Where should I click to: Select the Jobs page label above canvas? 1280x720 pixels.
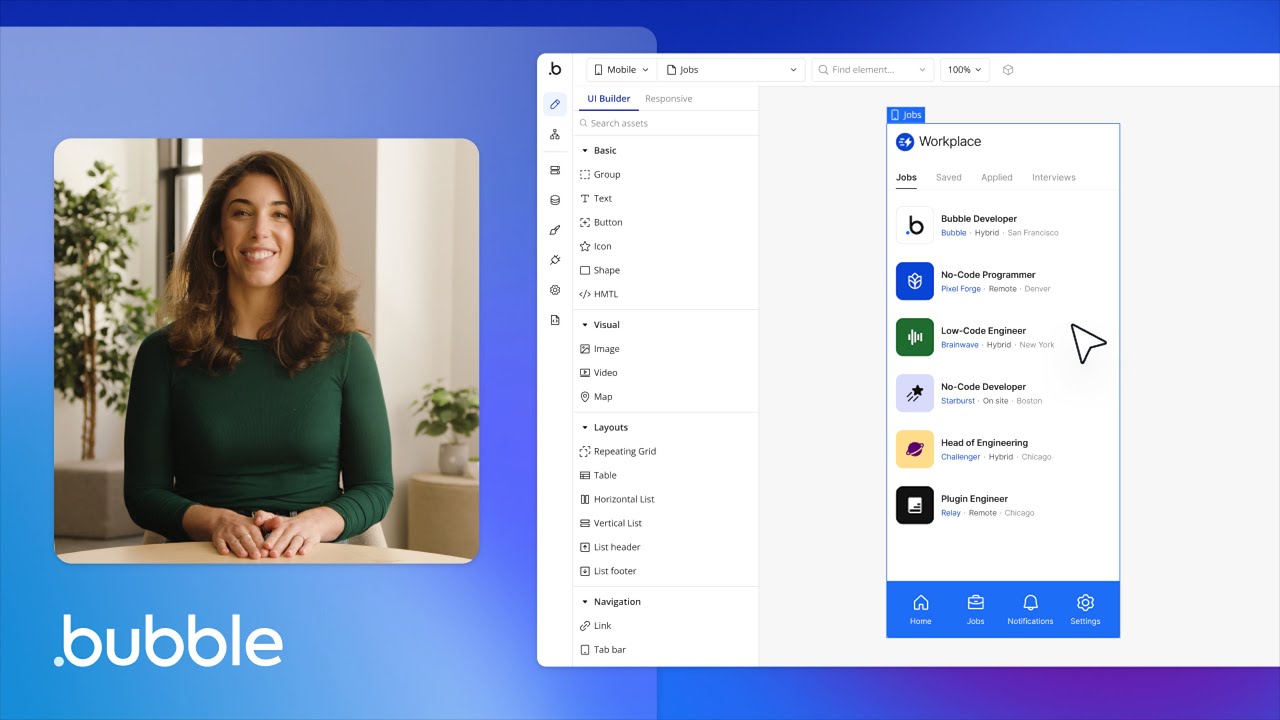pyautogui.click(x=905, y=115)
